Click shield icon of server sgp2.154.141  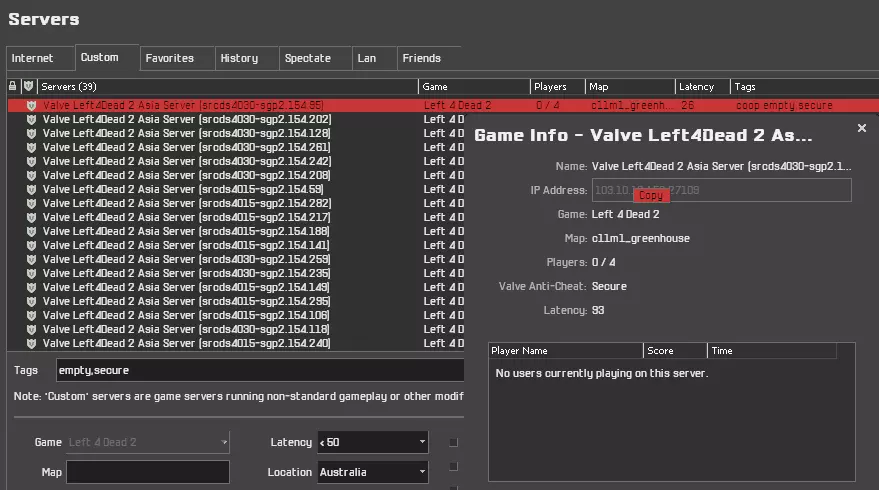click(x=31, y=246)
